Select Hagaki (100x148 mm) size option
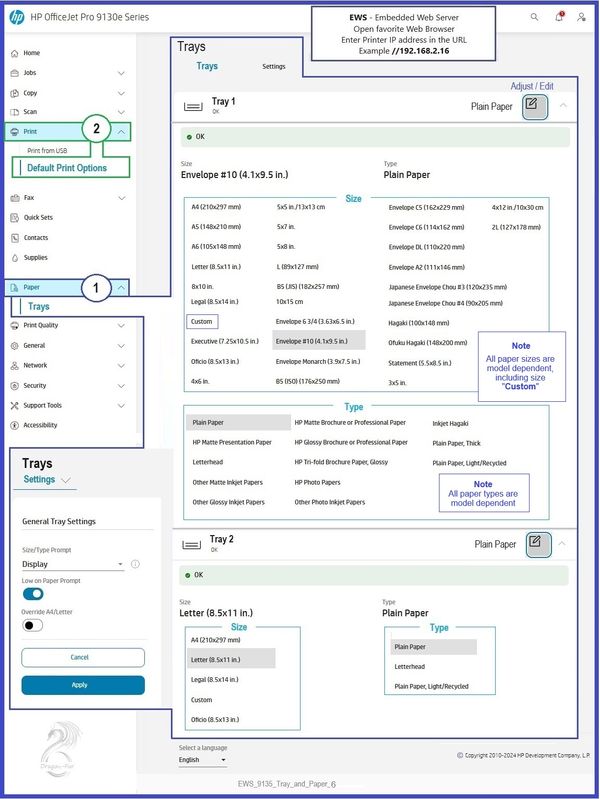Screen dimensions: 600x799 (x=419, y=323)
